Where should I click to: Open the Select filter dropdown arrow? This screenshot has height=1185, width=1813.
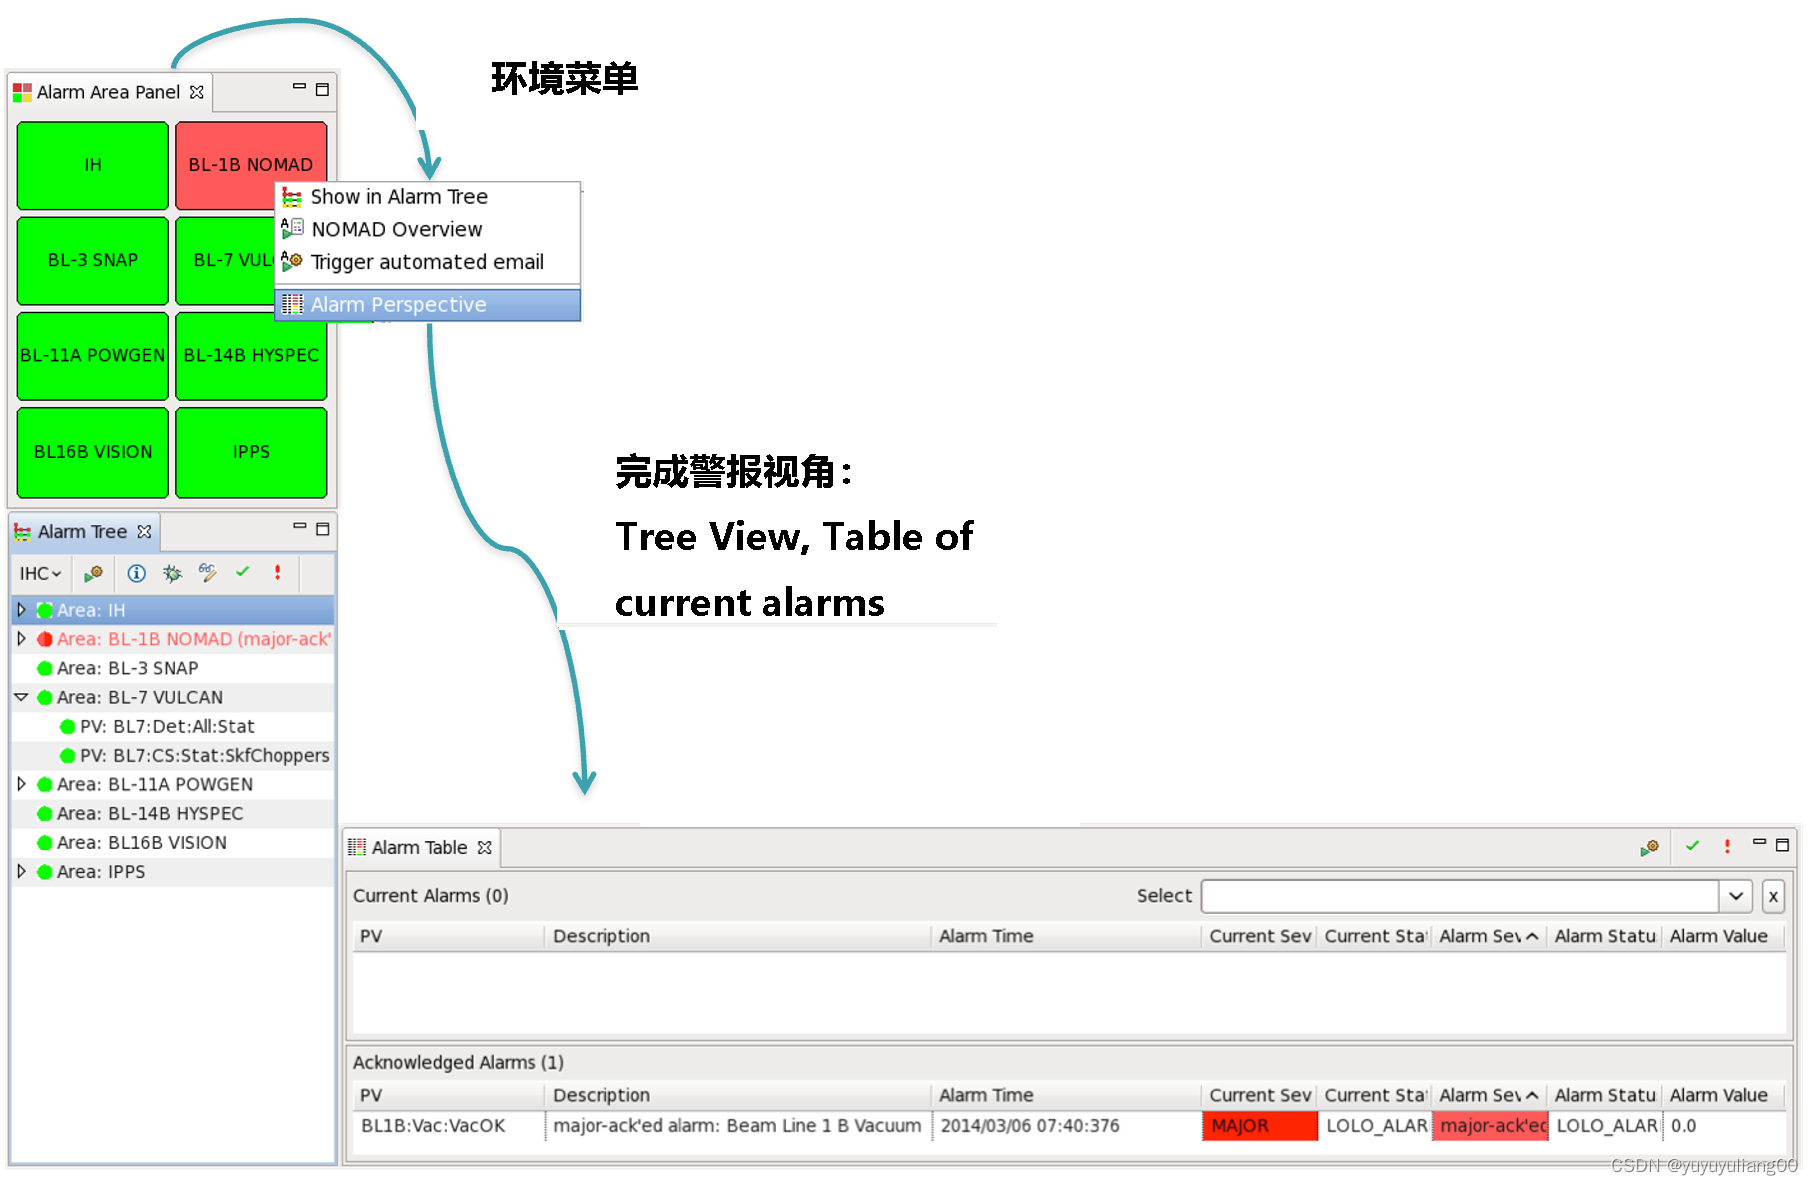(x=1737, y=896)
